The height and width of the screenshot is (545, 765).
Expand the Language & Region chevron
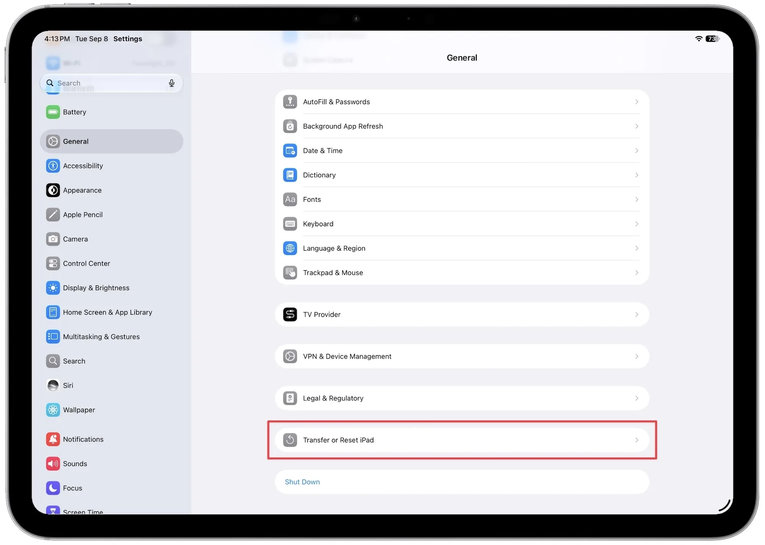click(637, 248)
